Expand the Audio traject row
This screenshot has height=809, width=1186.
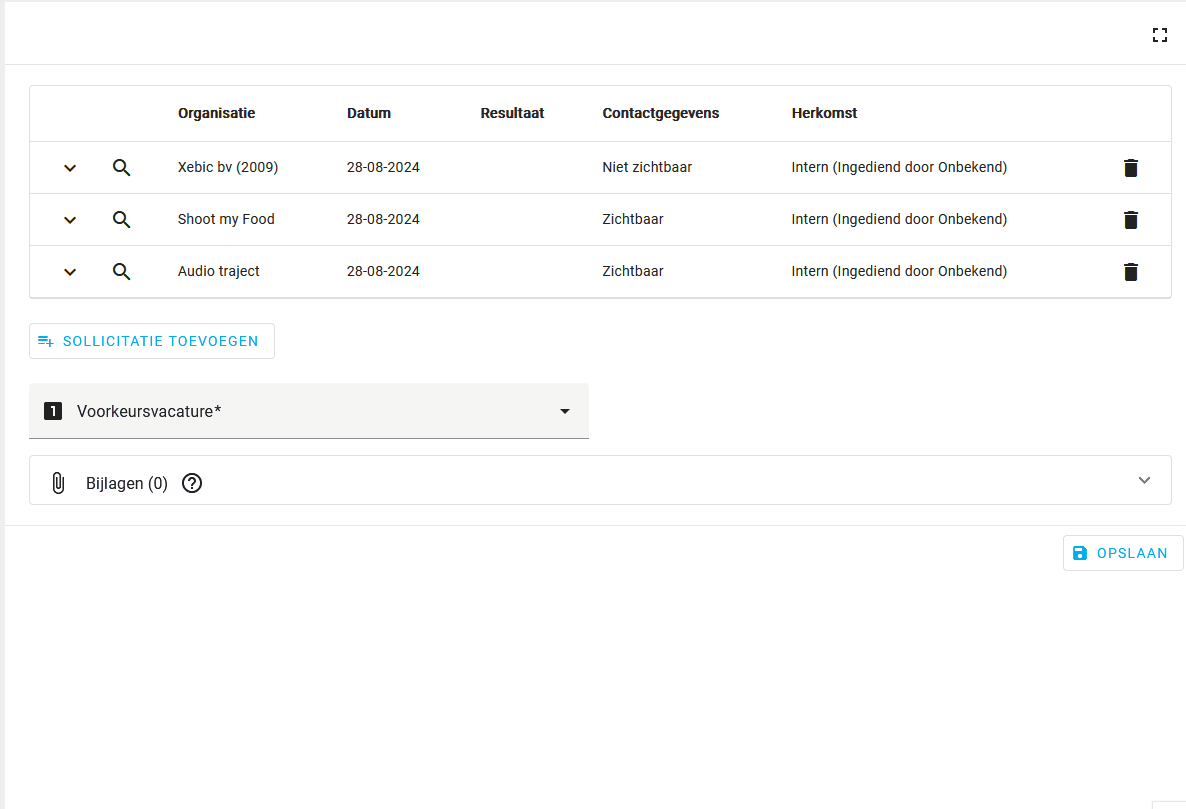point(69,271)
